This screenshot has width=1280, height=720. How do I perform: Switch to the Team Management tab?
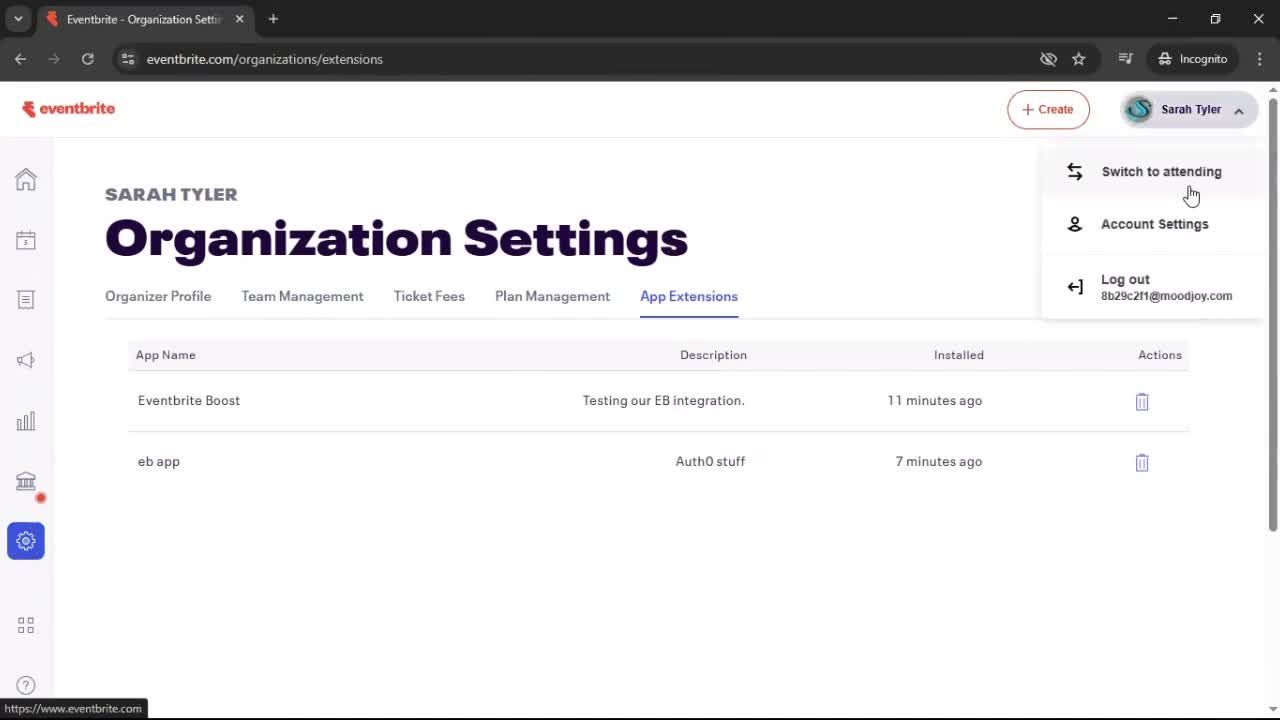click(302, 296)
